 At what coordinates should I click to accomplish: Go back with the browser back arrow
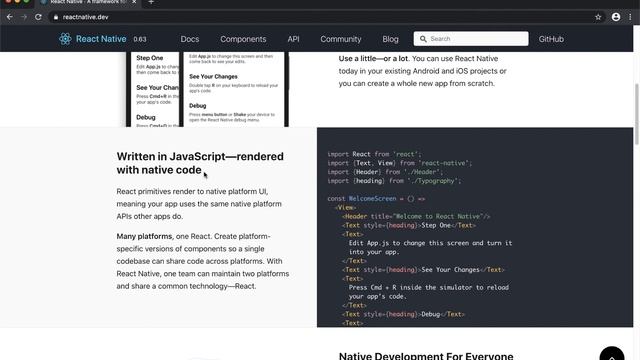pyautogui.click(x=10, y=17)
